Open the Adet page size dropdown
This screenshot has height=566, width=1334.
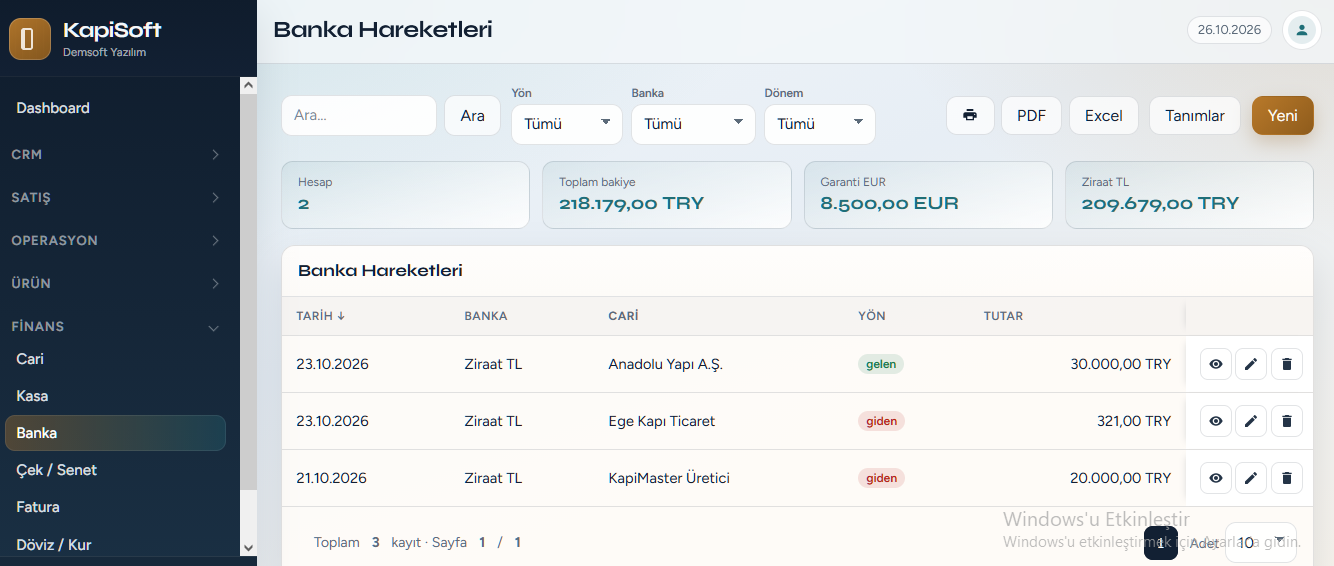pyautogui.click(x=1261, y=543)
